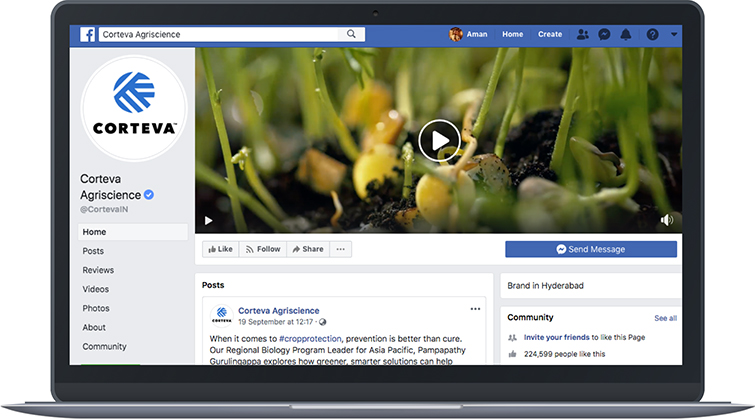Click the Facebook logo icon
755x419 pixels.
pos(88,34)
